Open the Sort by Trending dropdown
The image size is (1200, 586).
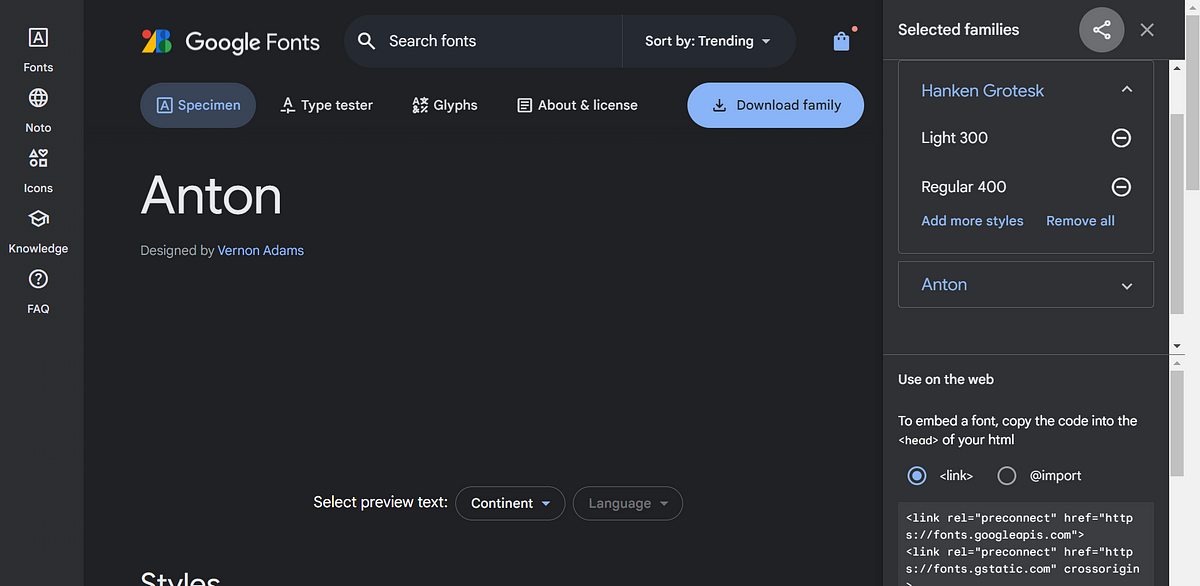708,41
